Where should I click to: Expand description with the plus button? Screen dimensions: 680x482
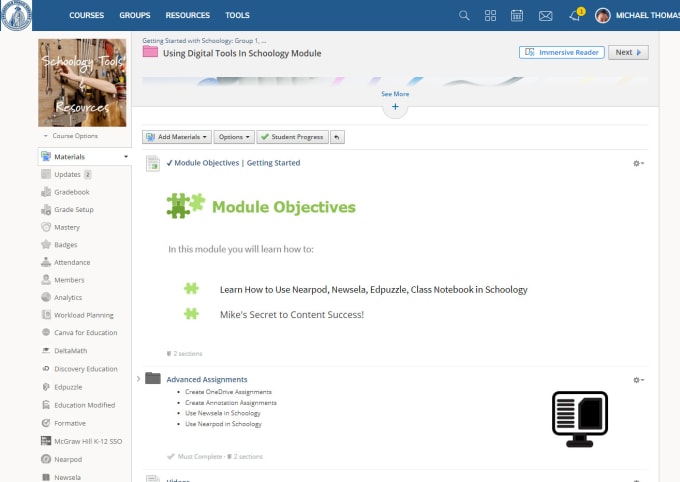pos(395,107)
